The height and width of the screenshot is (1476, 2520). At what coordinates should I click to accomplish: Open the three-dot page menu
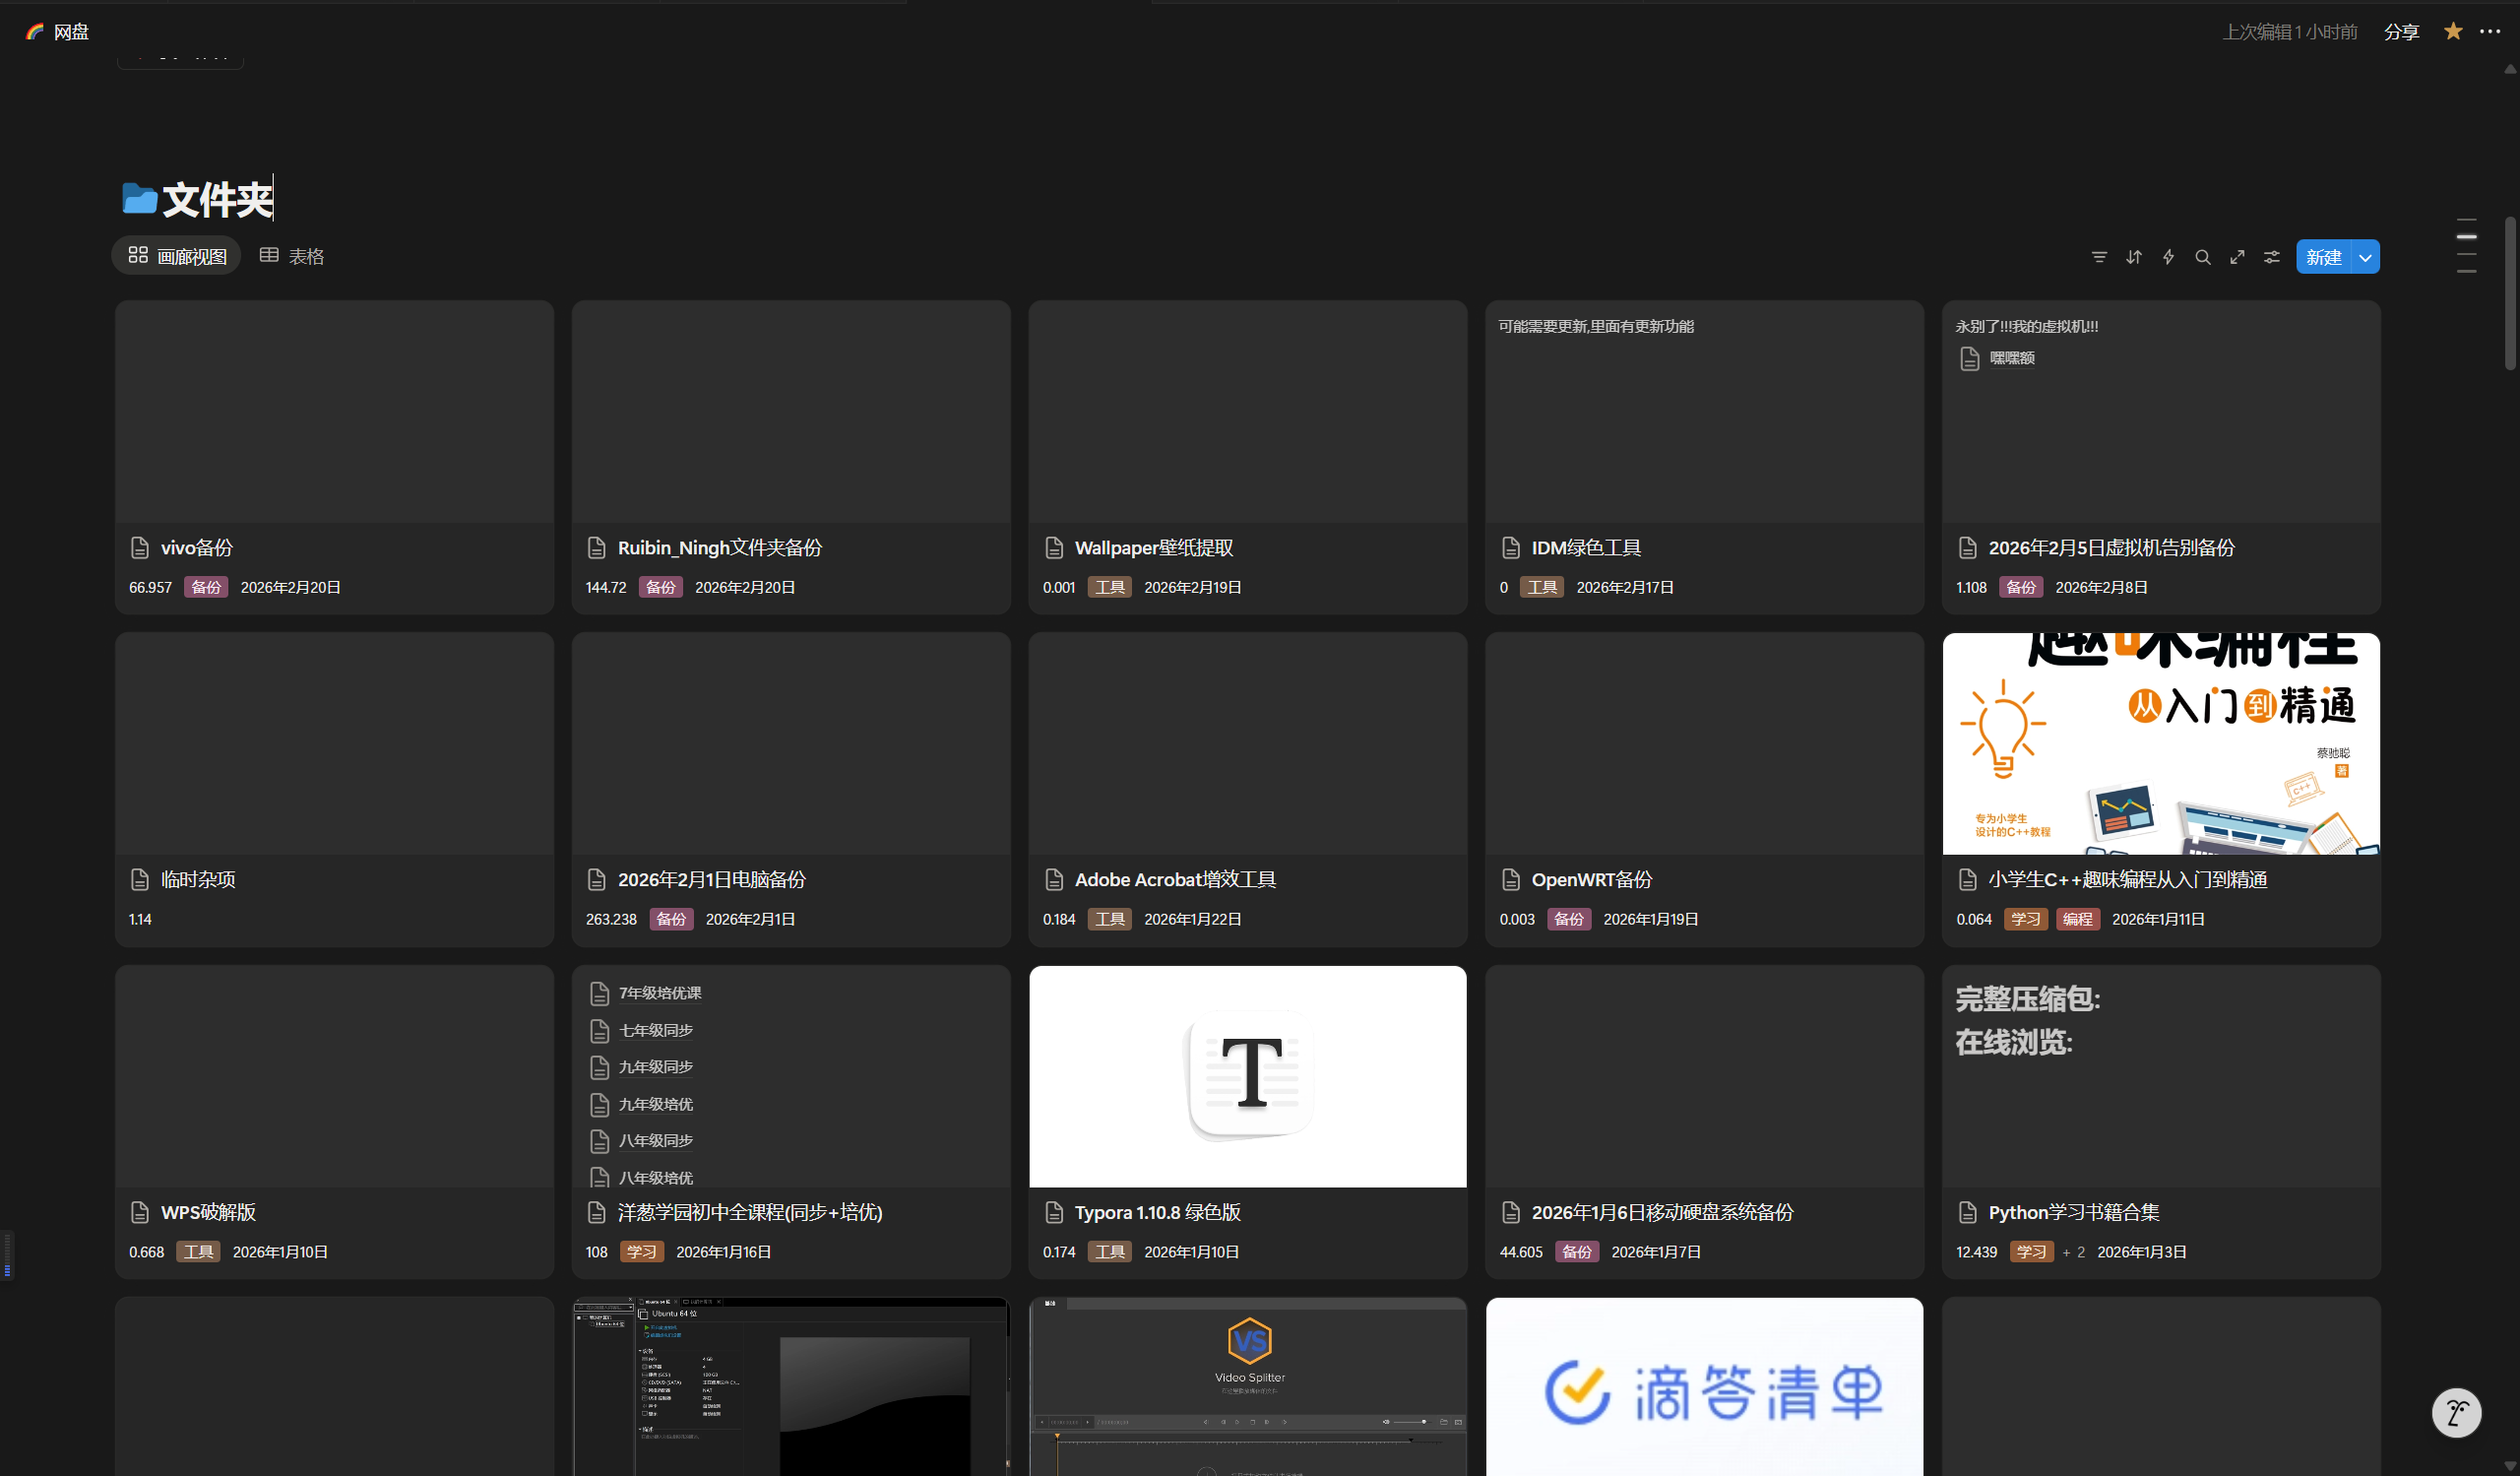[2490, 32]
